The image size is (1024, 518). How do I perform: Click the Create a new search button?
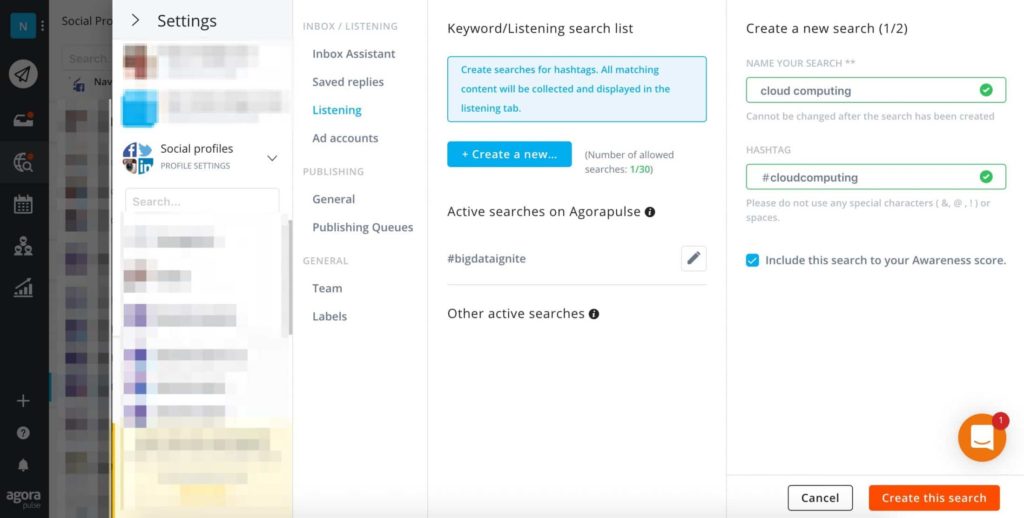[509, 154]
